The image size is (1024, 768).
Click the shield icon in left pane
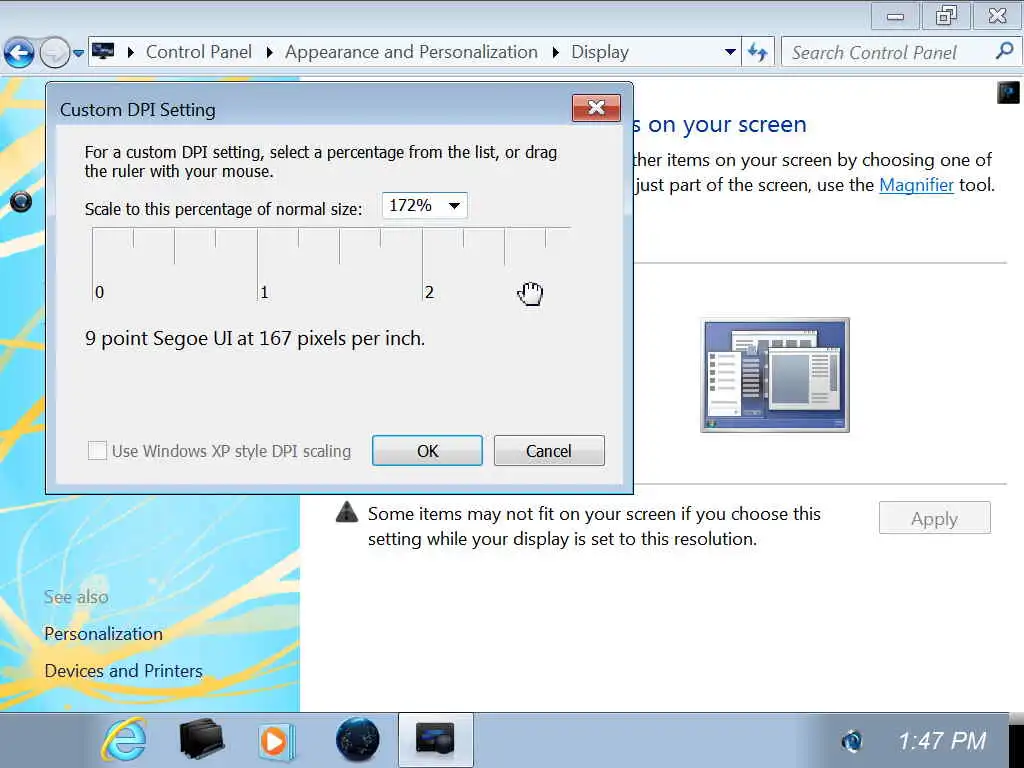click(x=21, y=202)
